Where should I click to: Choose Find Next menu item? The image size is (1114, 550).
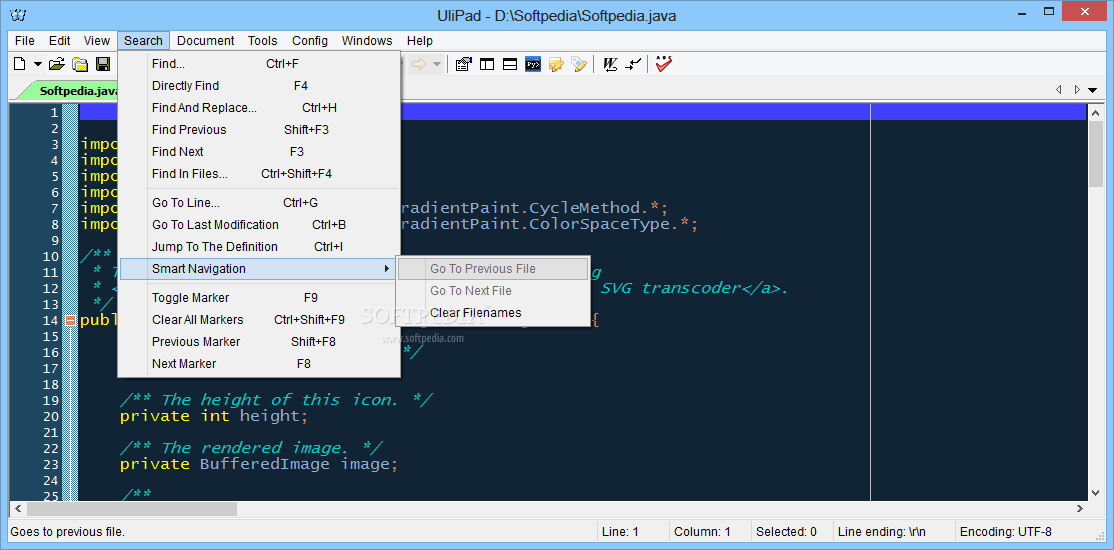pos(259,151)
